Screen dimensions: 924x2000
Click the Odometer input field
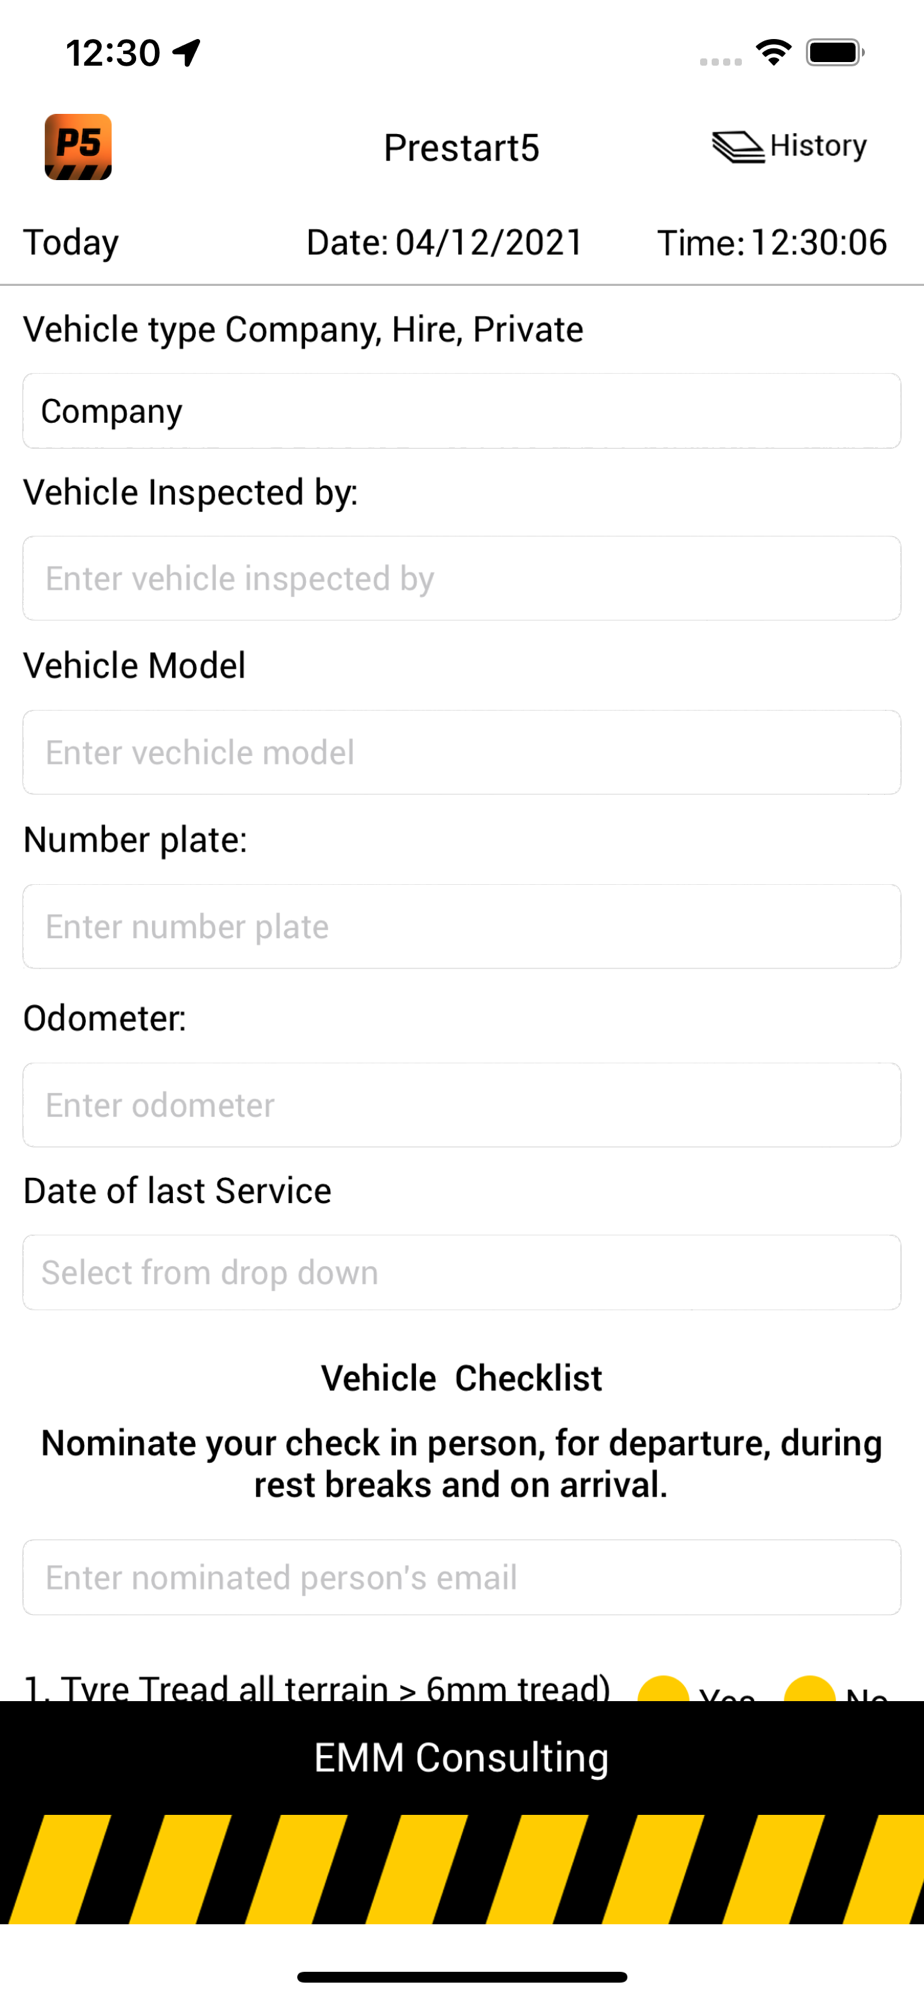pos(462,1105)
